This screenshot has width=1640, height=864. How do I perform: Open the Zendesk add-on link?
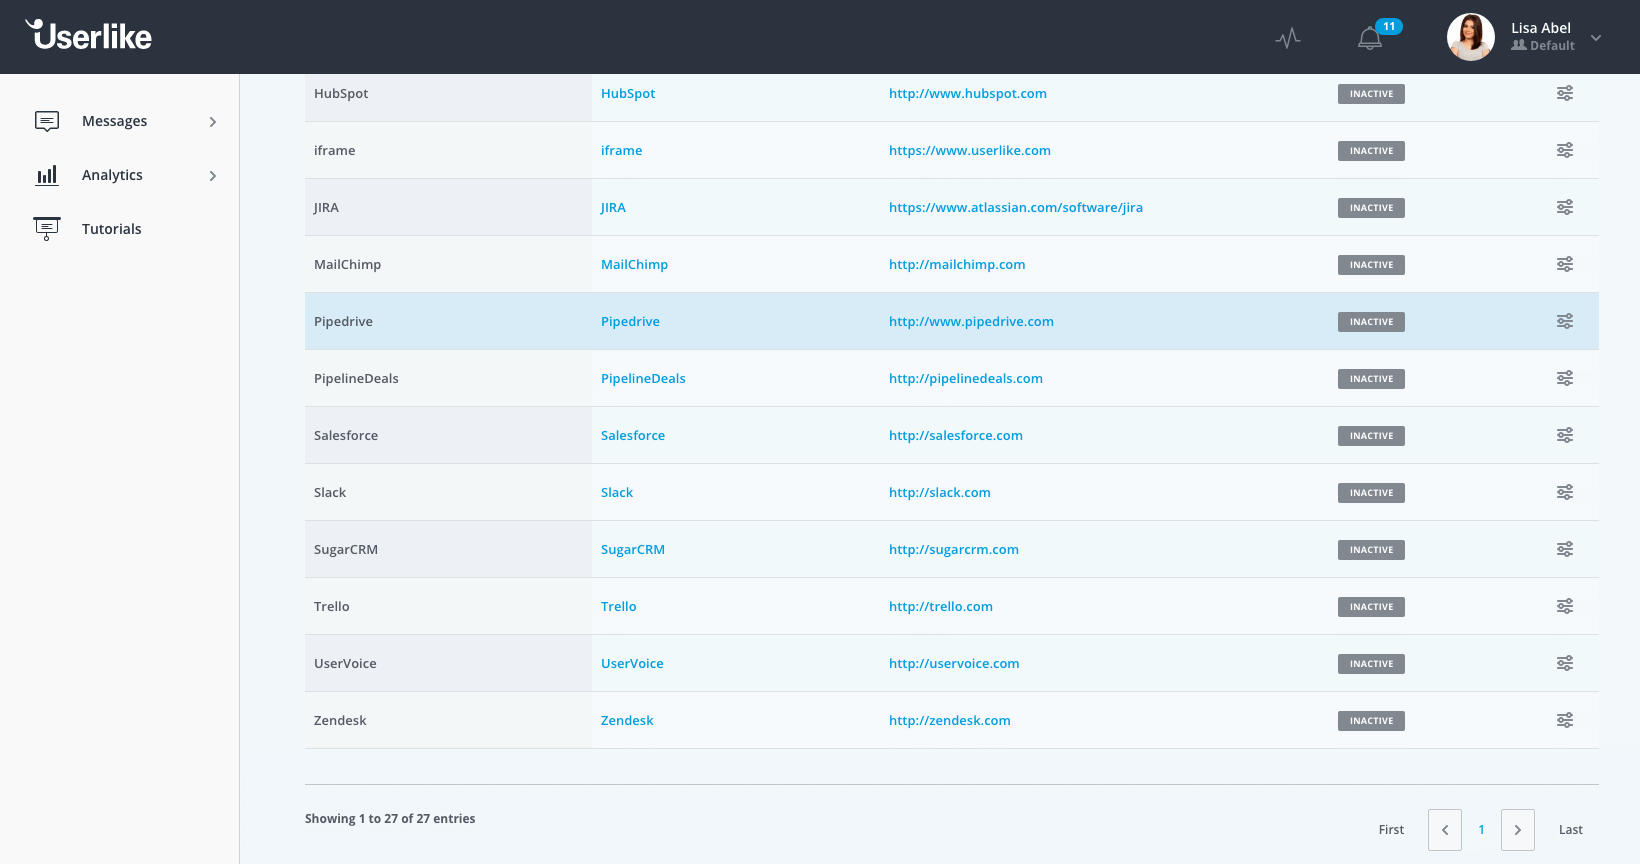pos(627,720)
